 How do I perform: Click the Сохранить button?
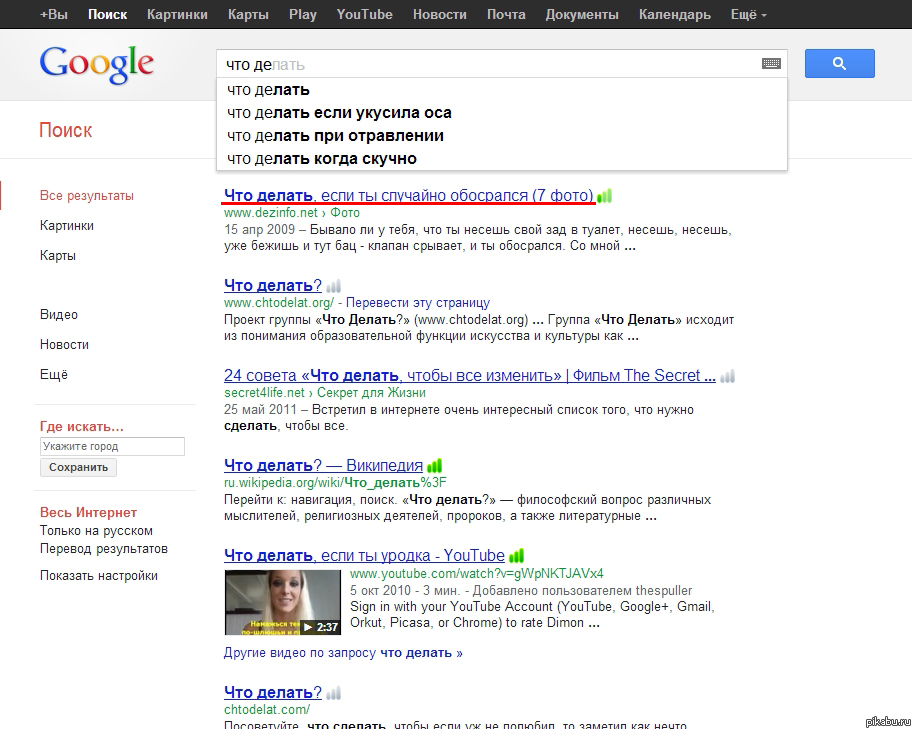(79, 467)
